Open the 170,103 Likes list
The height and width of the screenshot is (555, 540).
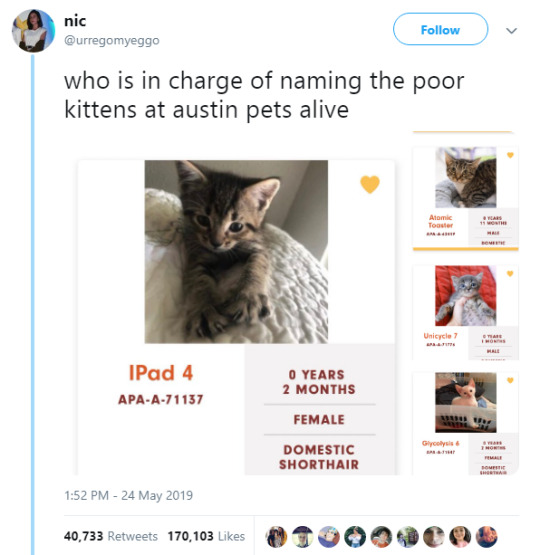point(206,536)
